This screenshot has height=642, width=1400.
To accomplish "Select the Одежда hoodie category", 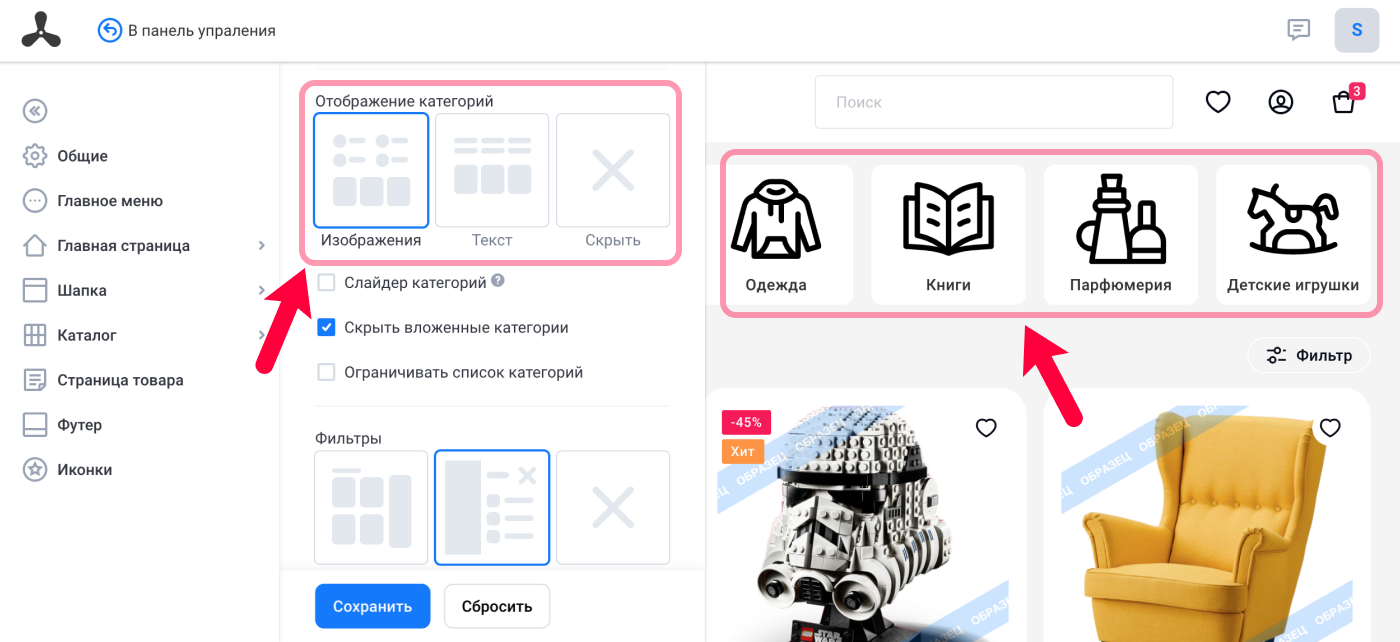I will 776,235.
